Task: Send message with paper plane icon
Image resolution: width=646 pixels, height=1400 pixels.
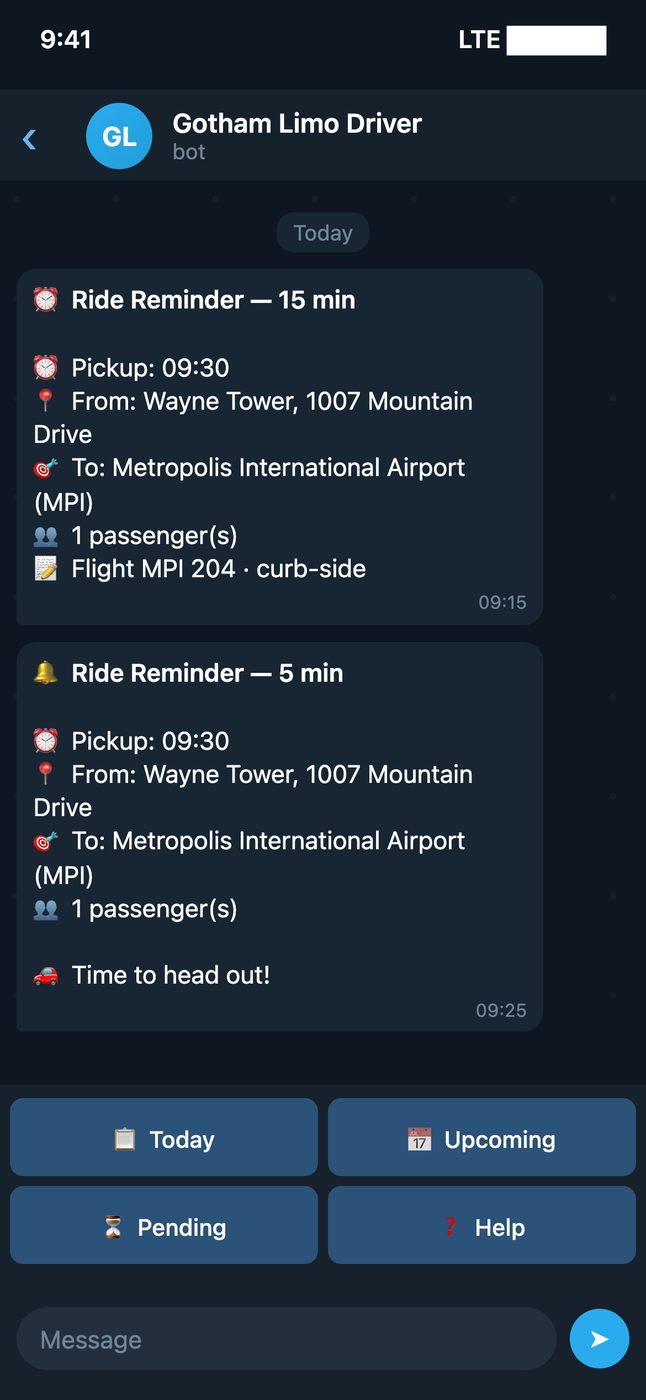Action: [599, 1338]
